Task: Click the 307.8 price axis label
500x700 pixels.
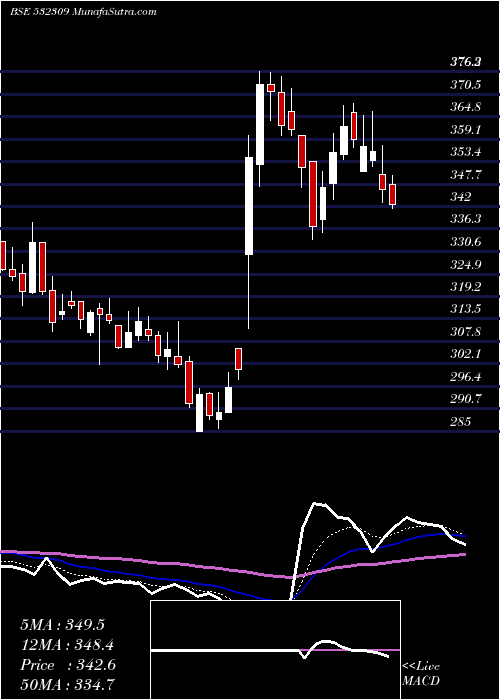Action: (x=466, y=332)
